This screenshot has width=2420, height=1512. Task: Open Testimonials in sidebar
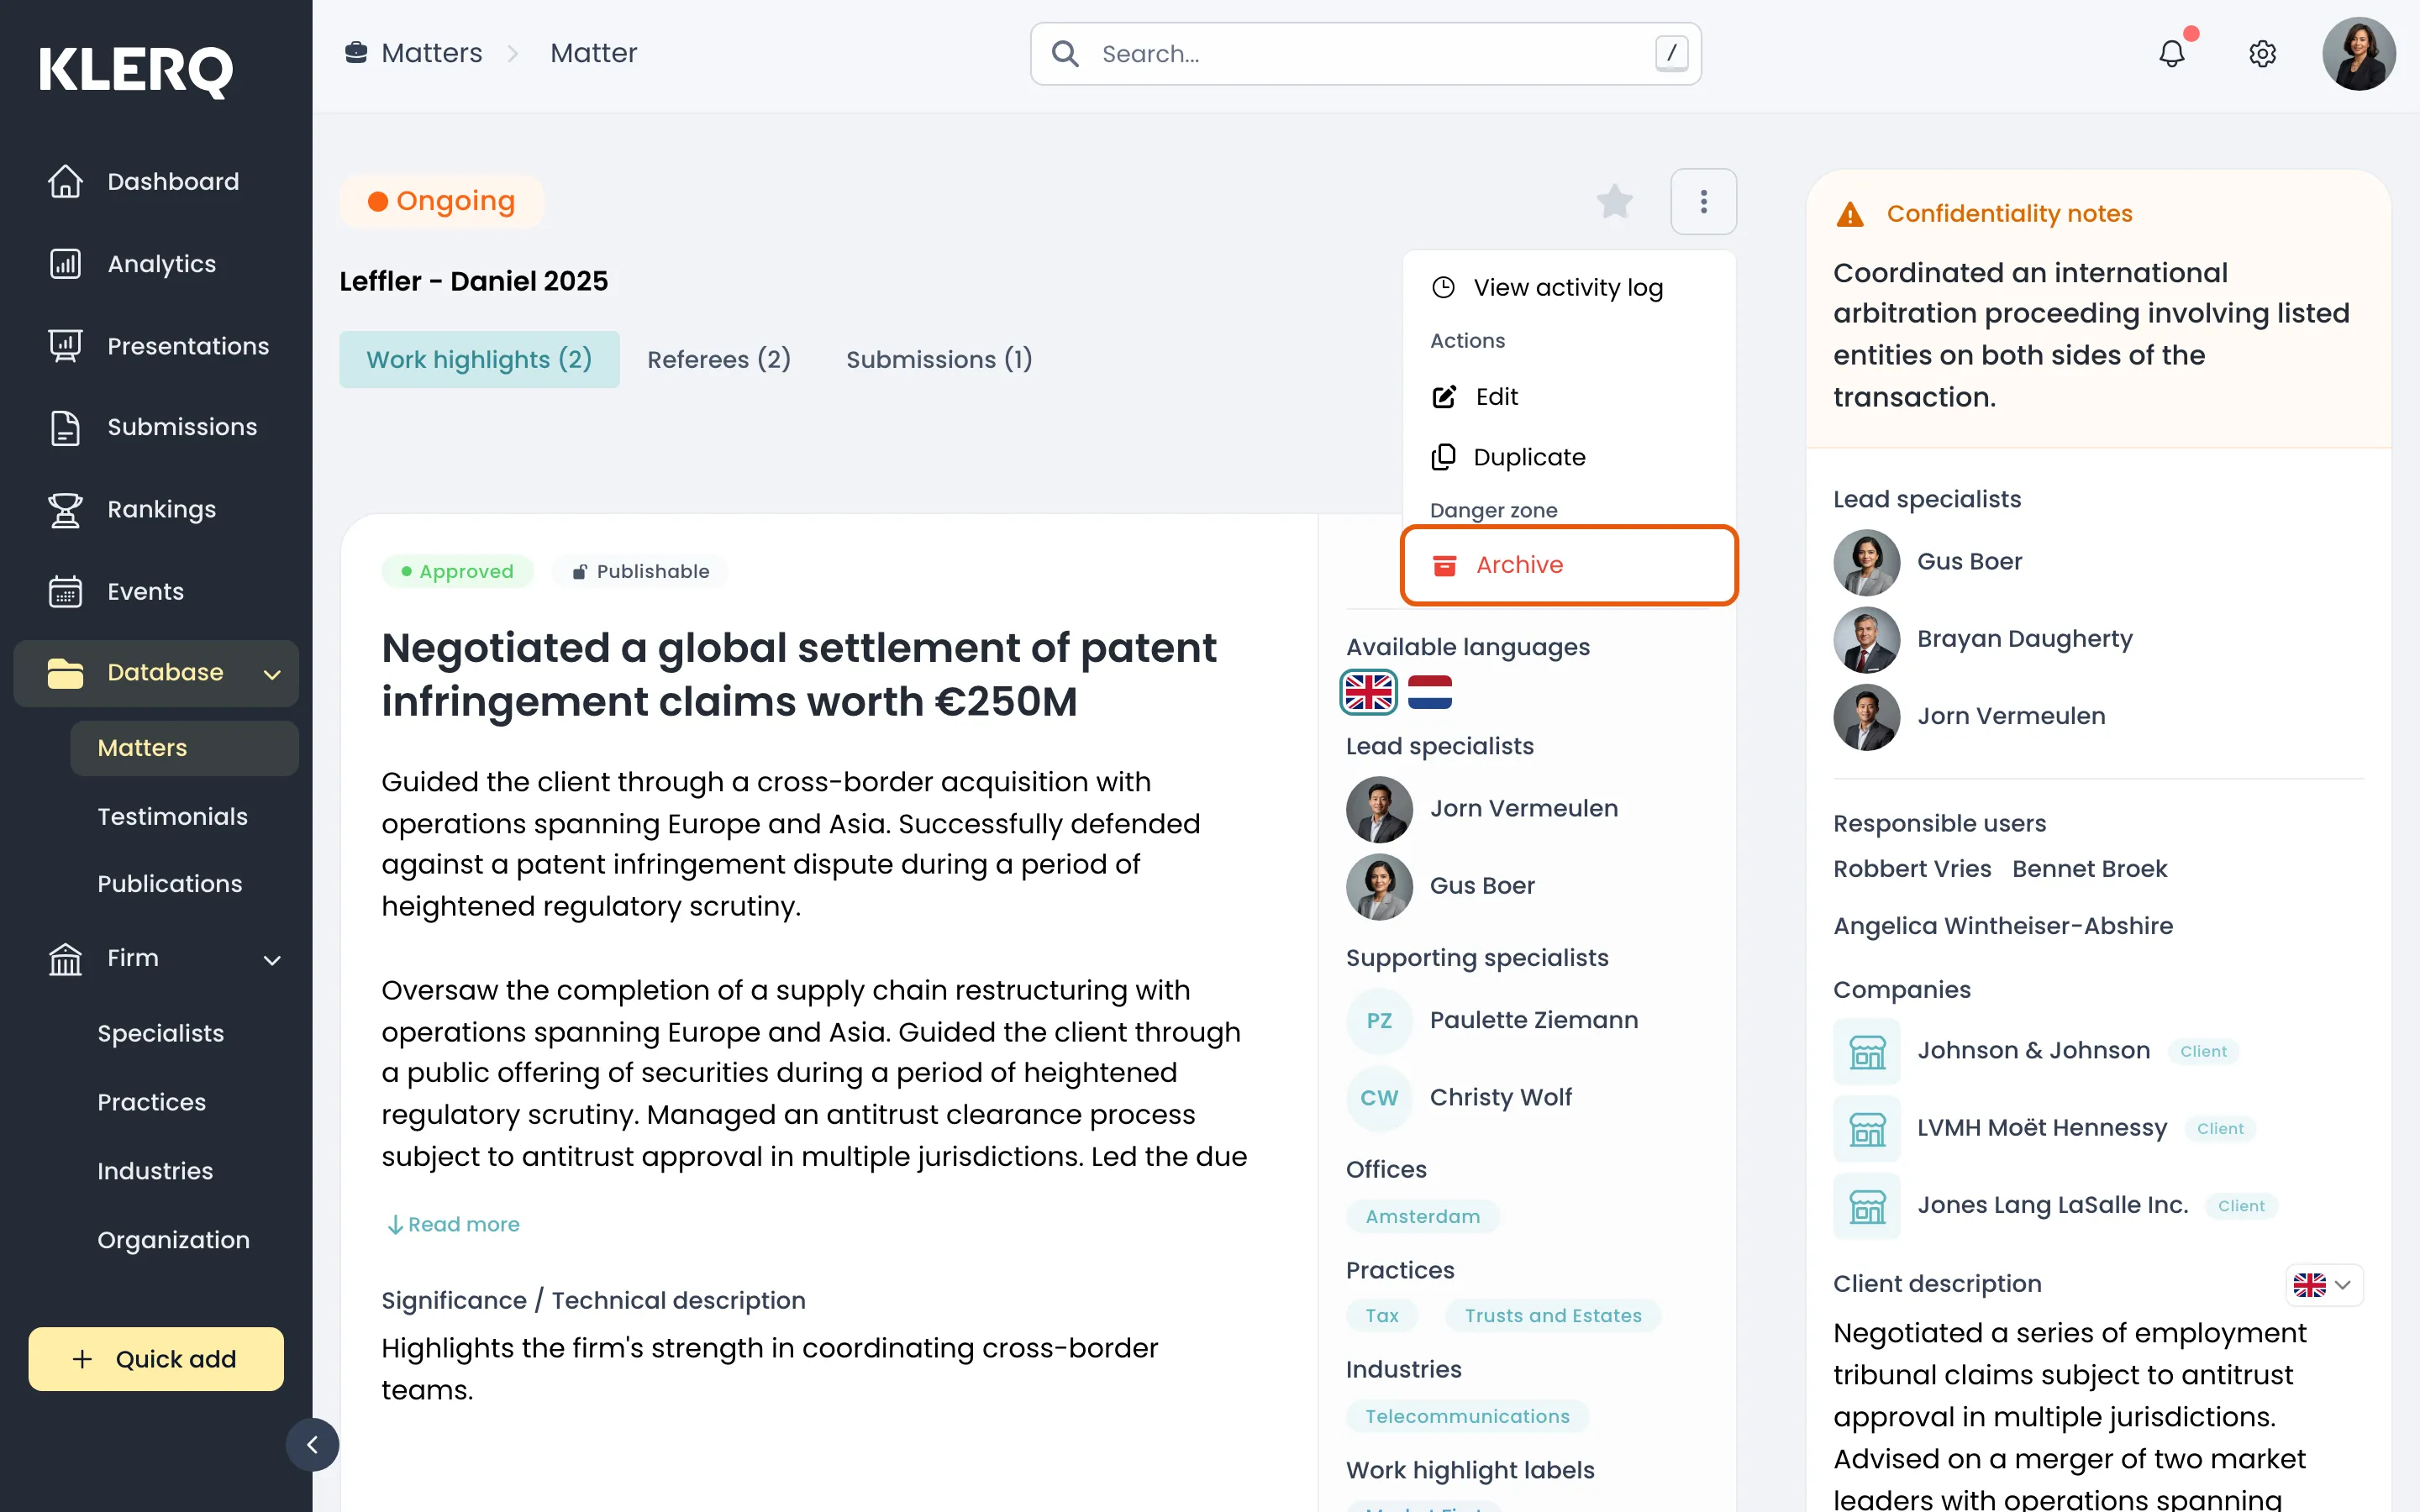click(172, 817)
